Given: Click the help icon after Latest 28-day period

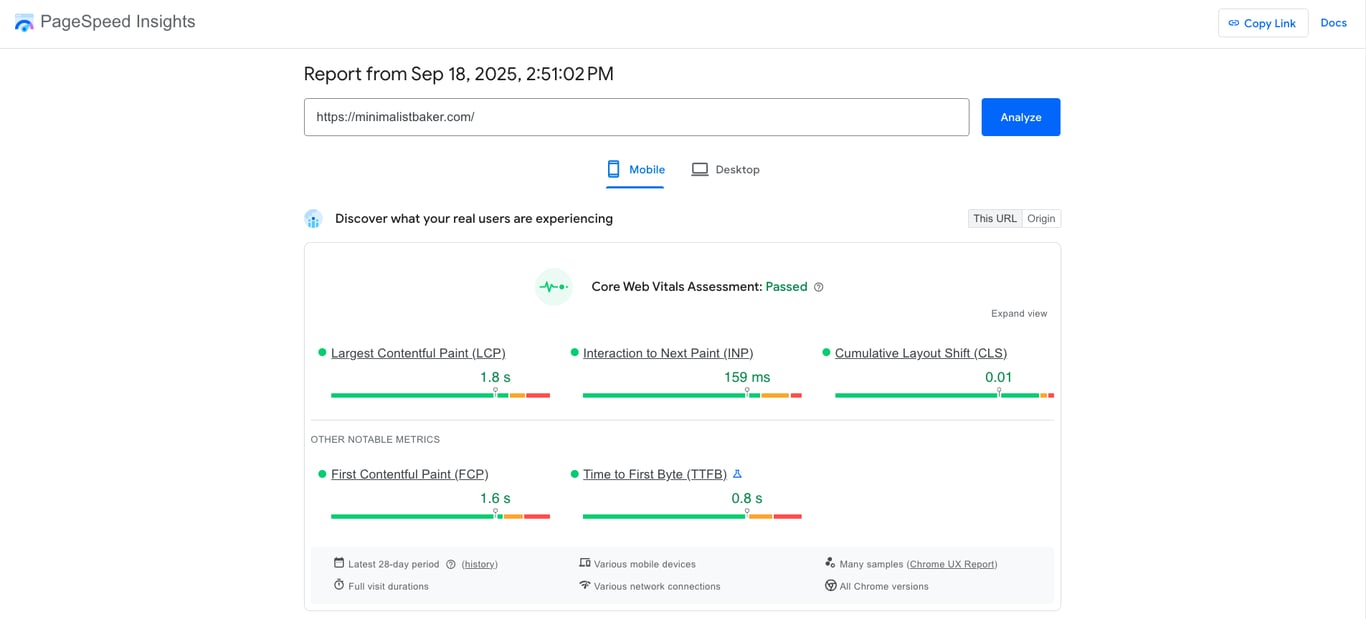Looking at the screenshot, I should (x=450, y=563).
